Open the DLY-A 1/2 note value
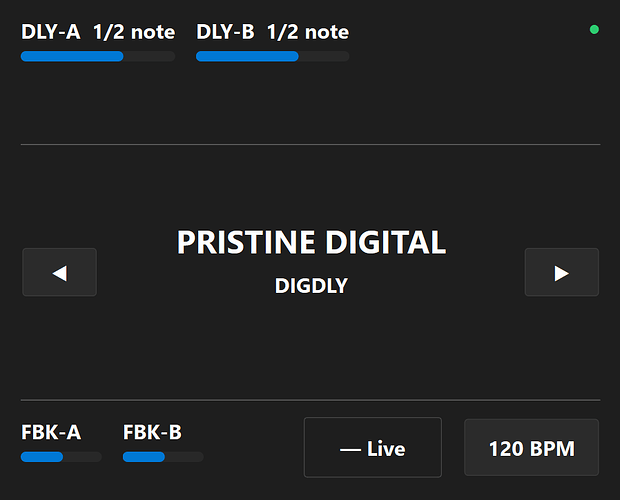Screen dimensions: 620x500 134,32
